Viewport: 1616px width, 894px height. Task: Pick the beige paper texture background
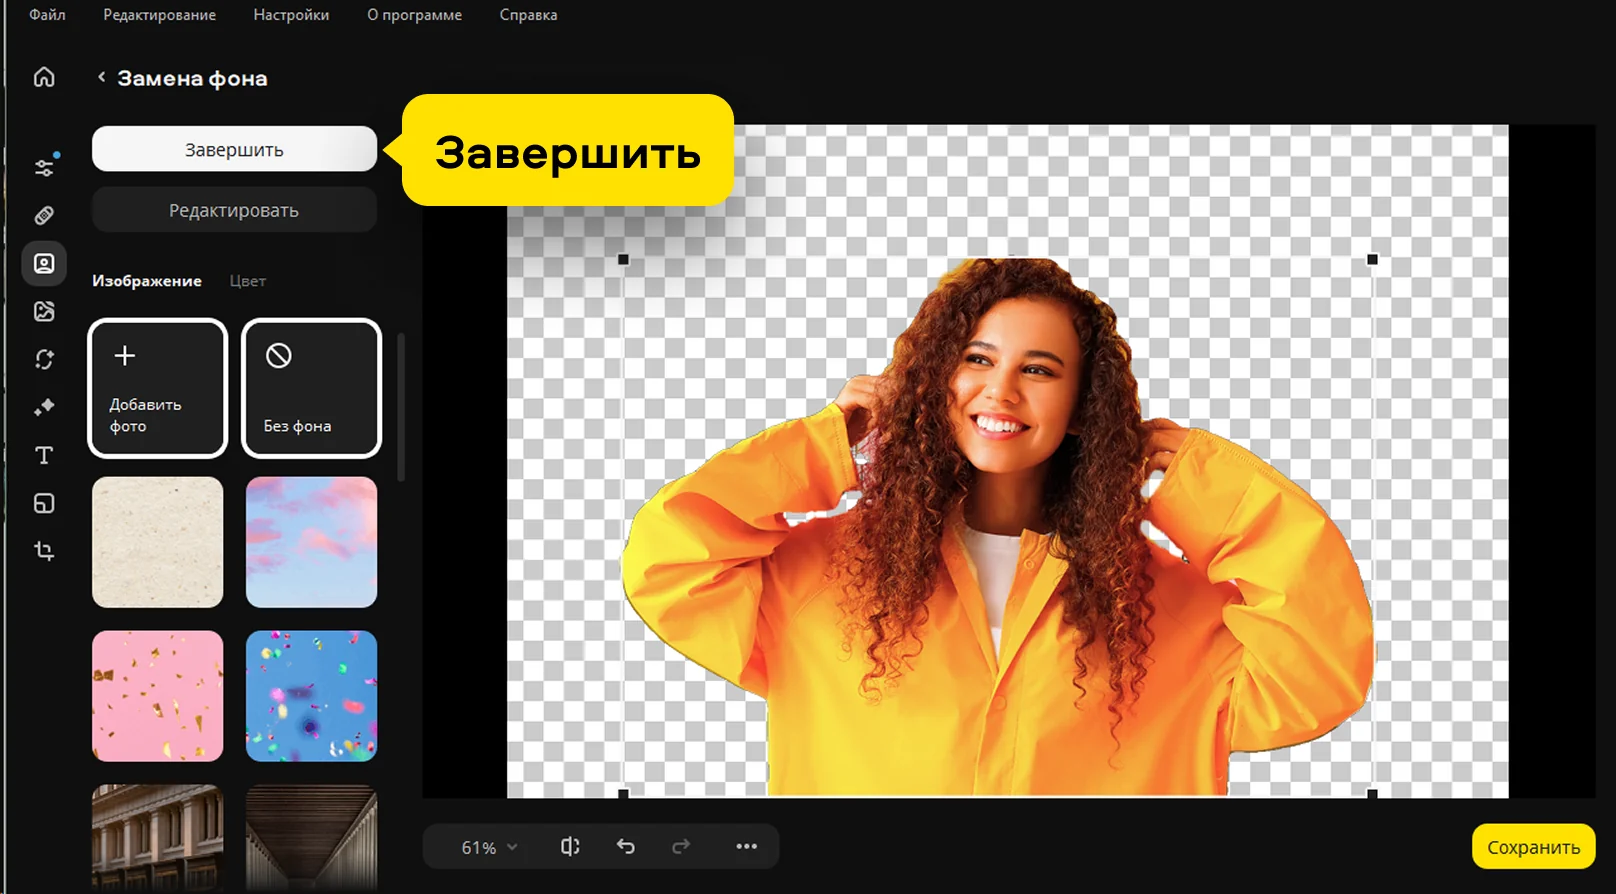tap(157, 542)
